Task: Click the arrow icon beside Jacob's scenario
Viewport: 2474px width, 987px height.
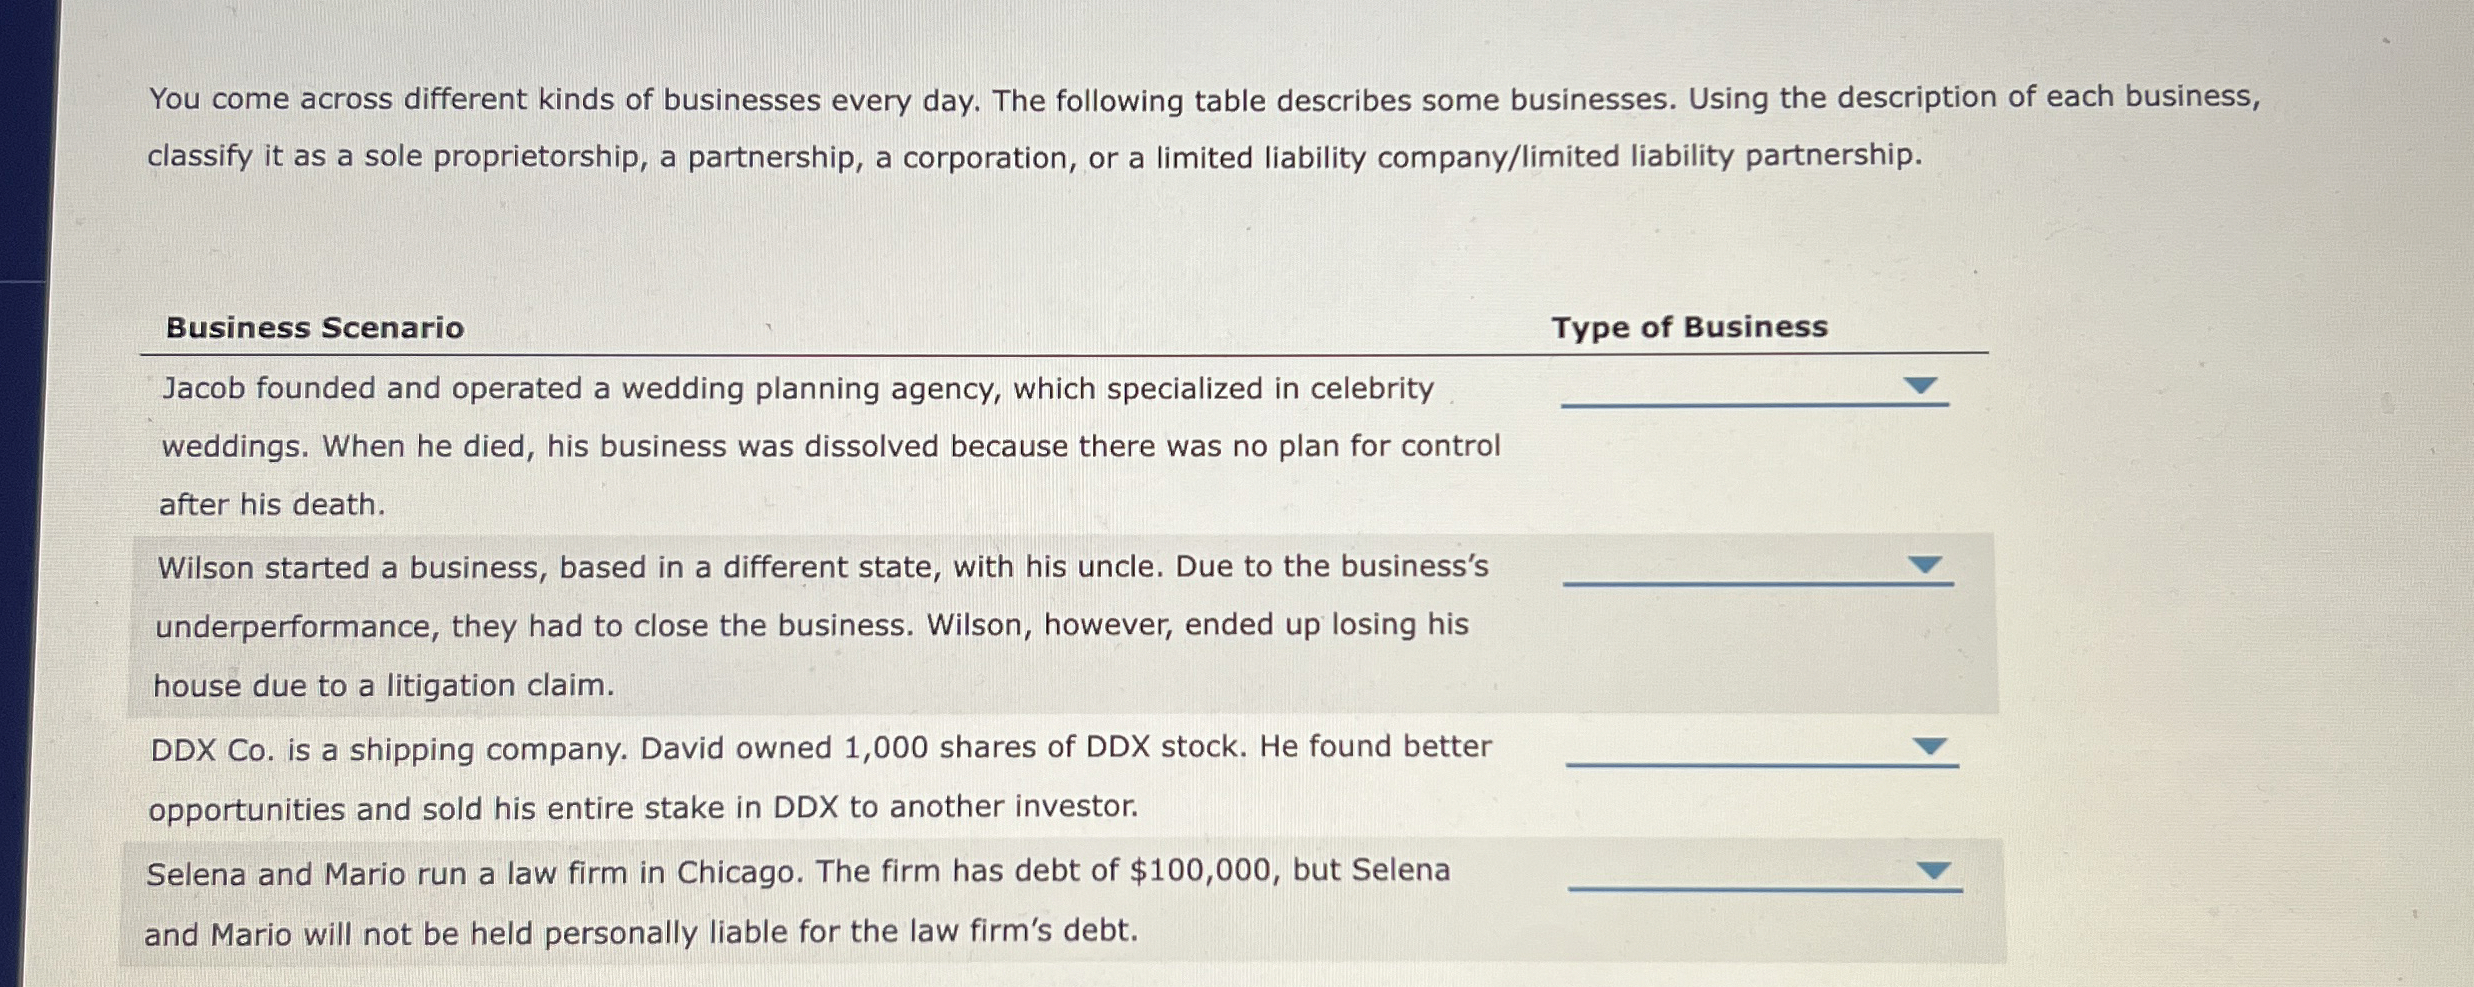Action: tap(1920, 385)
